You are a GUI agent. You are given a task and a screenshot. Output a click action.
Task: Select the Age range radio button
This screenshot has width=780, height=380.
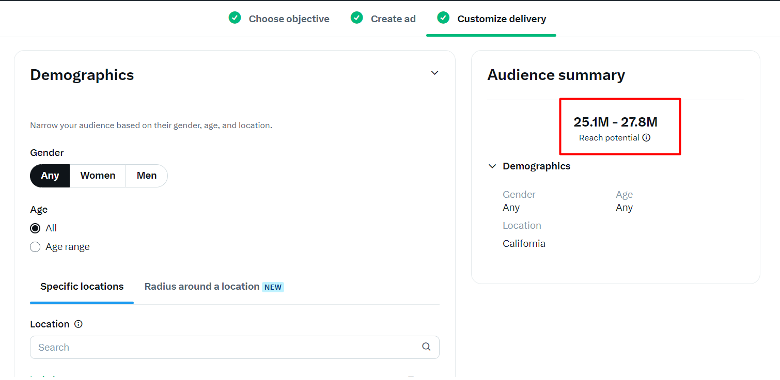tap(35, 247)
